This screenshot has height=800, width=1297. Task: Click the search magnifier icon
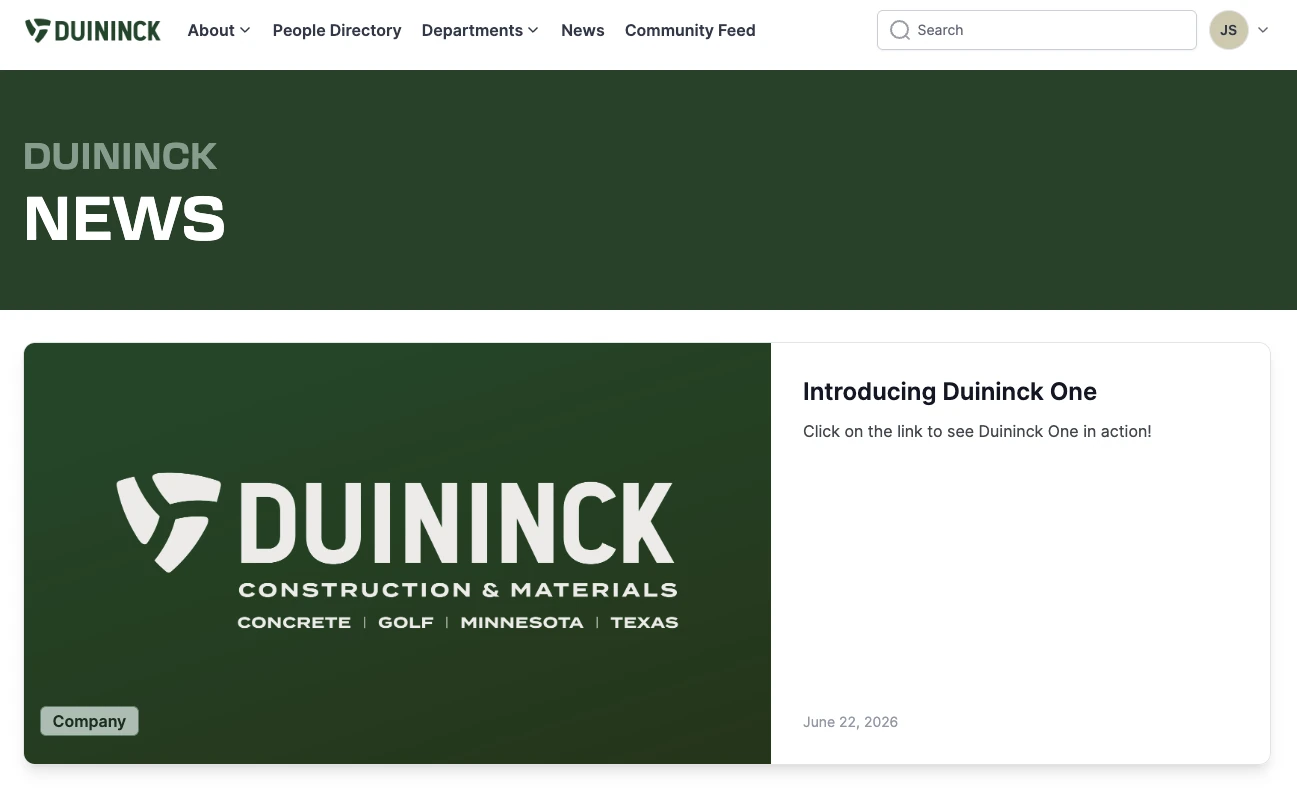900,30
